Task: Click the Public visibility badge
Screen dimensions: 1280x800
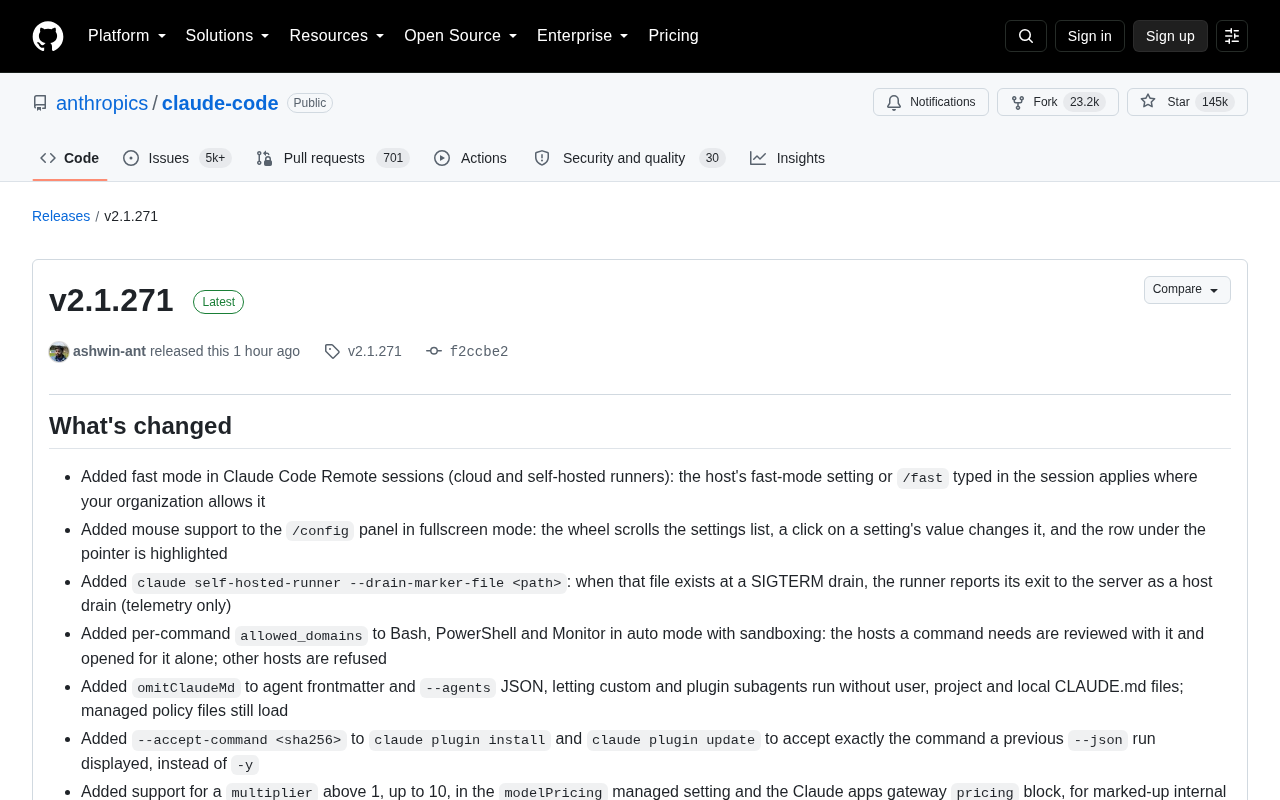Action: [310, 103]
